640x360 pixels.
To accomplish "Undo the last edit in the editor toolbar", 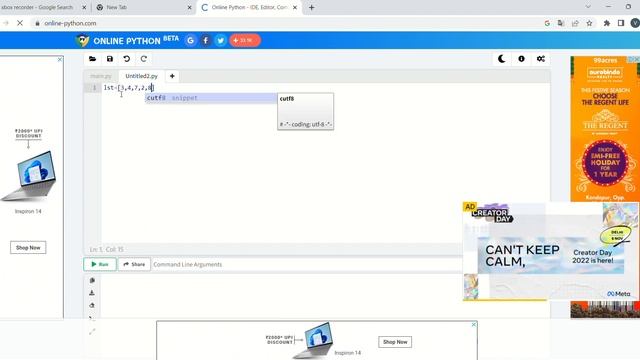I will click(127, 59).
